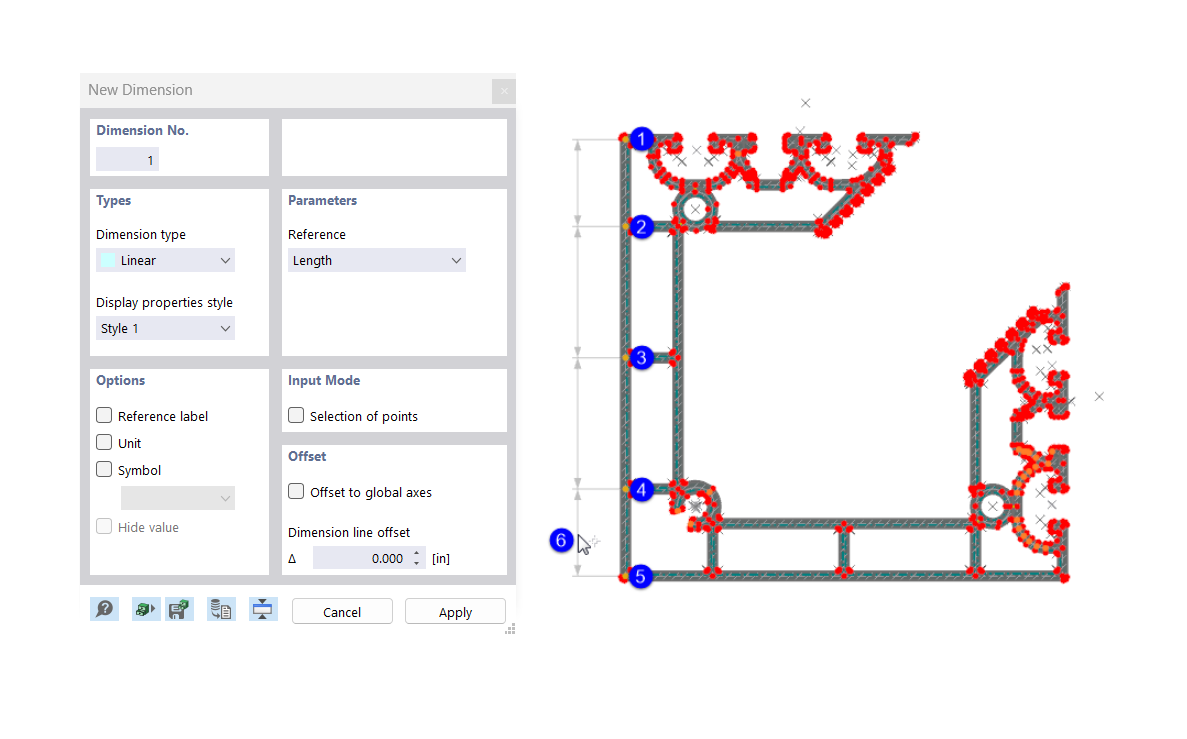Open units and decimal places settings via the database icon
This screenshot has height=739, width=1187.
pos(221,609)
